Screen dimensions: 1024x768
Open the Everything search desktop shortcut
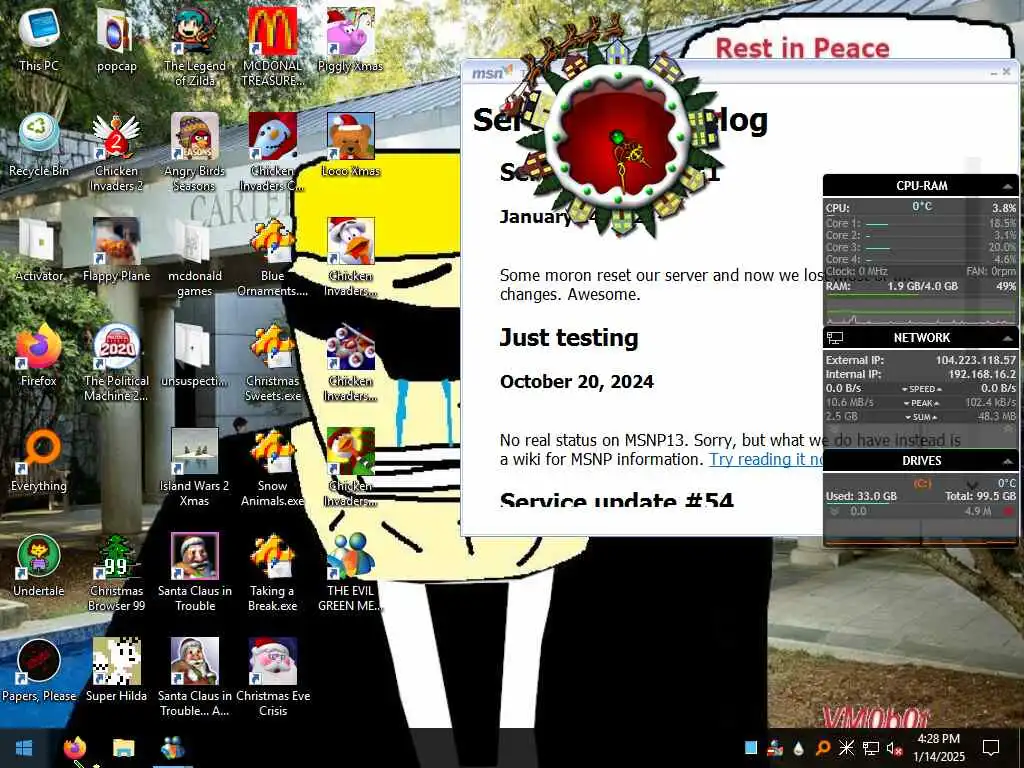(x=39, y=459)
